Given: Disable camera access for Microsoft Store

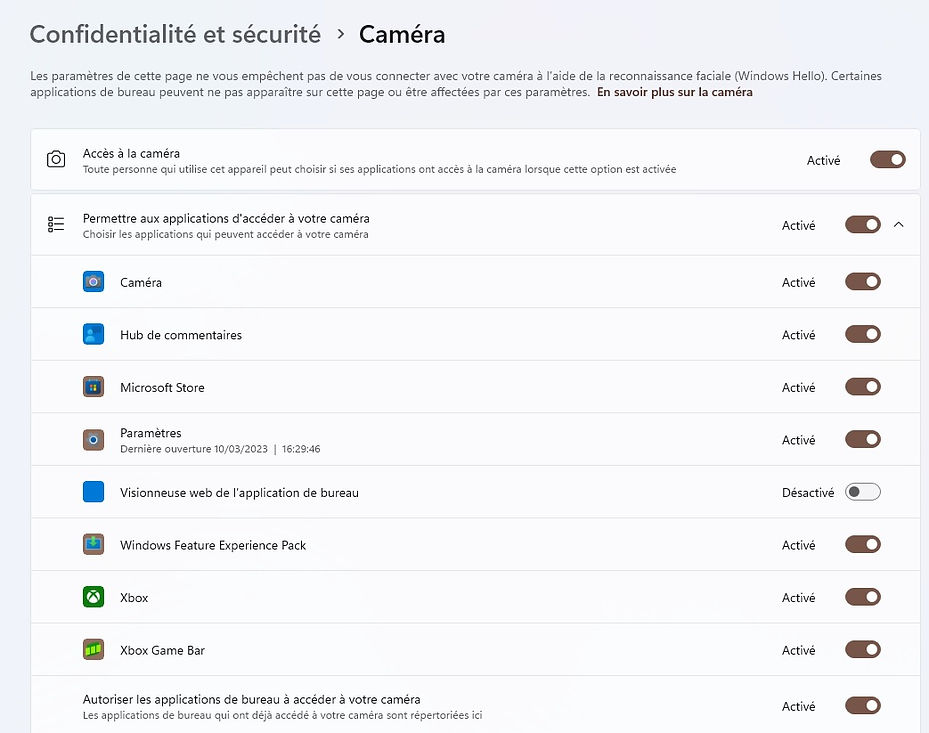Looking at the screenshot, I should click(x=862, y=387).
